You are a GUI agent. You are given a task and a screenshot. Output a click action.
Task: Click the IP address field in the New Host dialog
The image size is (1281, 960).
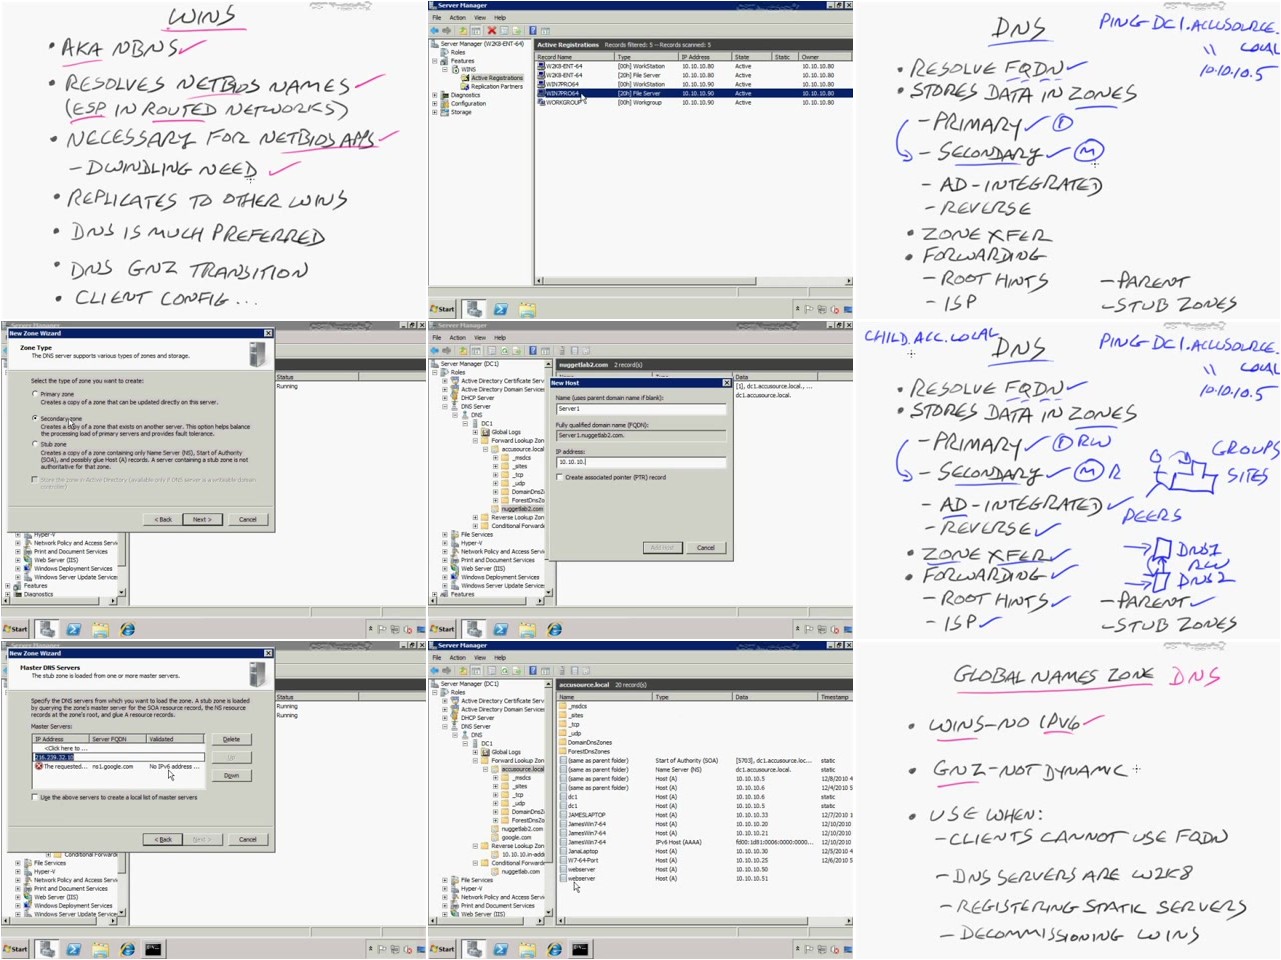[x=641, y=462]
